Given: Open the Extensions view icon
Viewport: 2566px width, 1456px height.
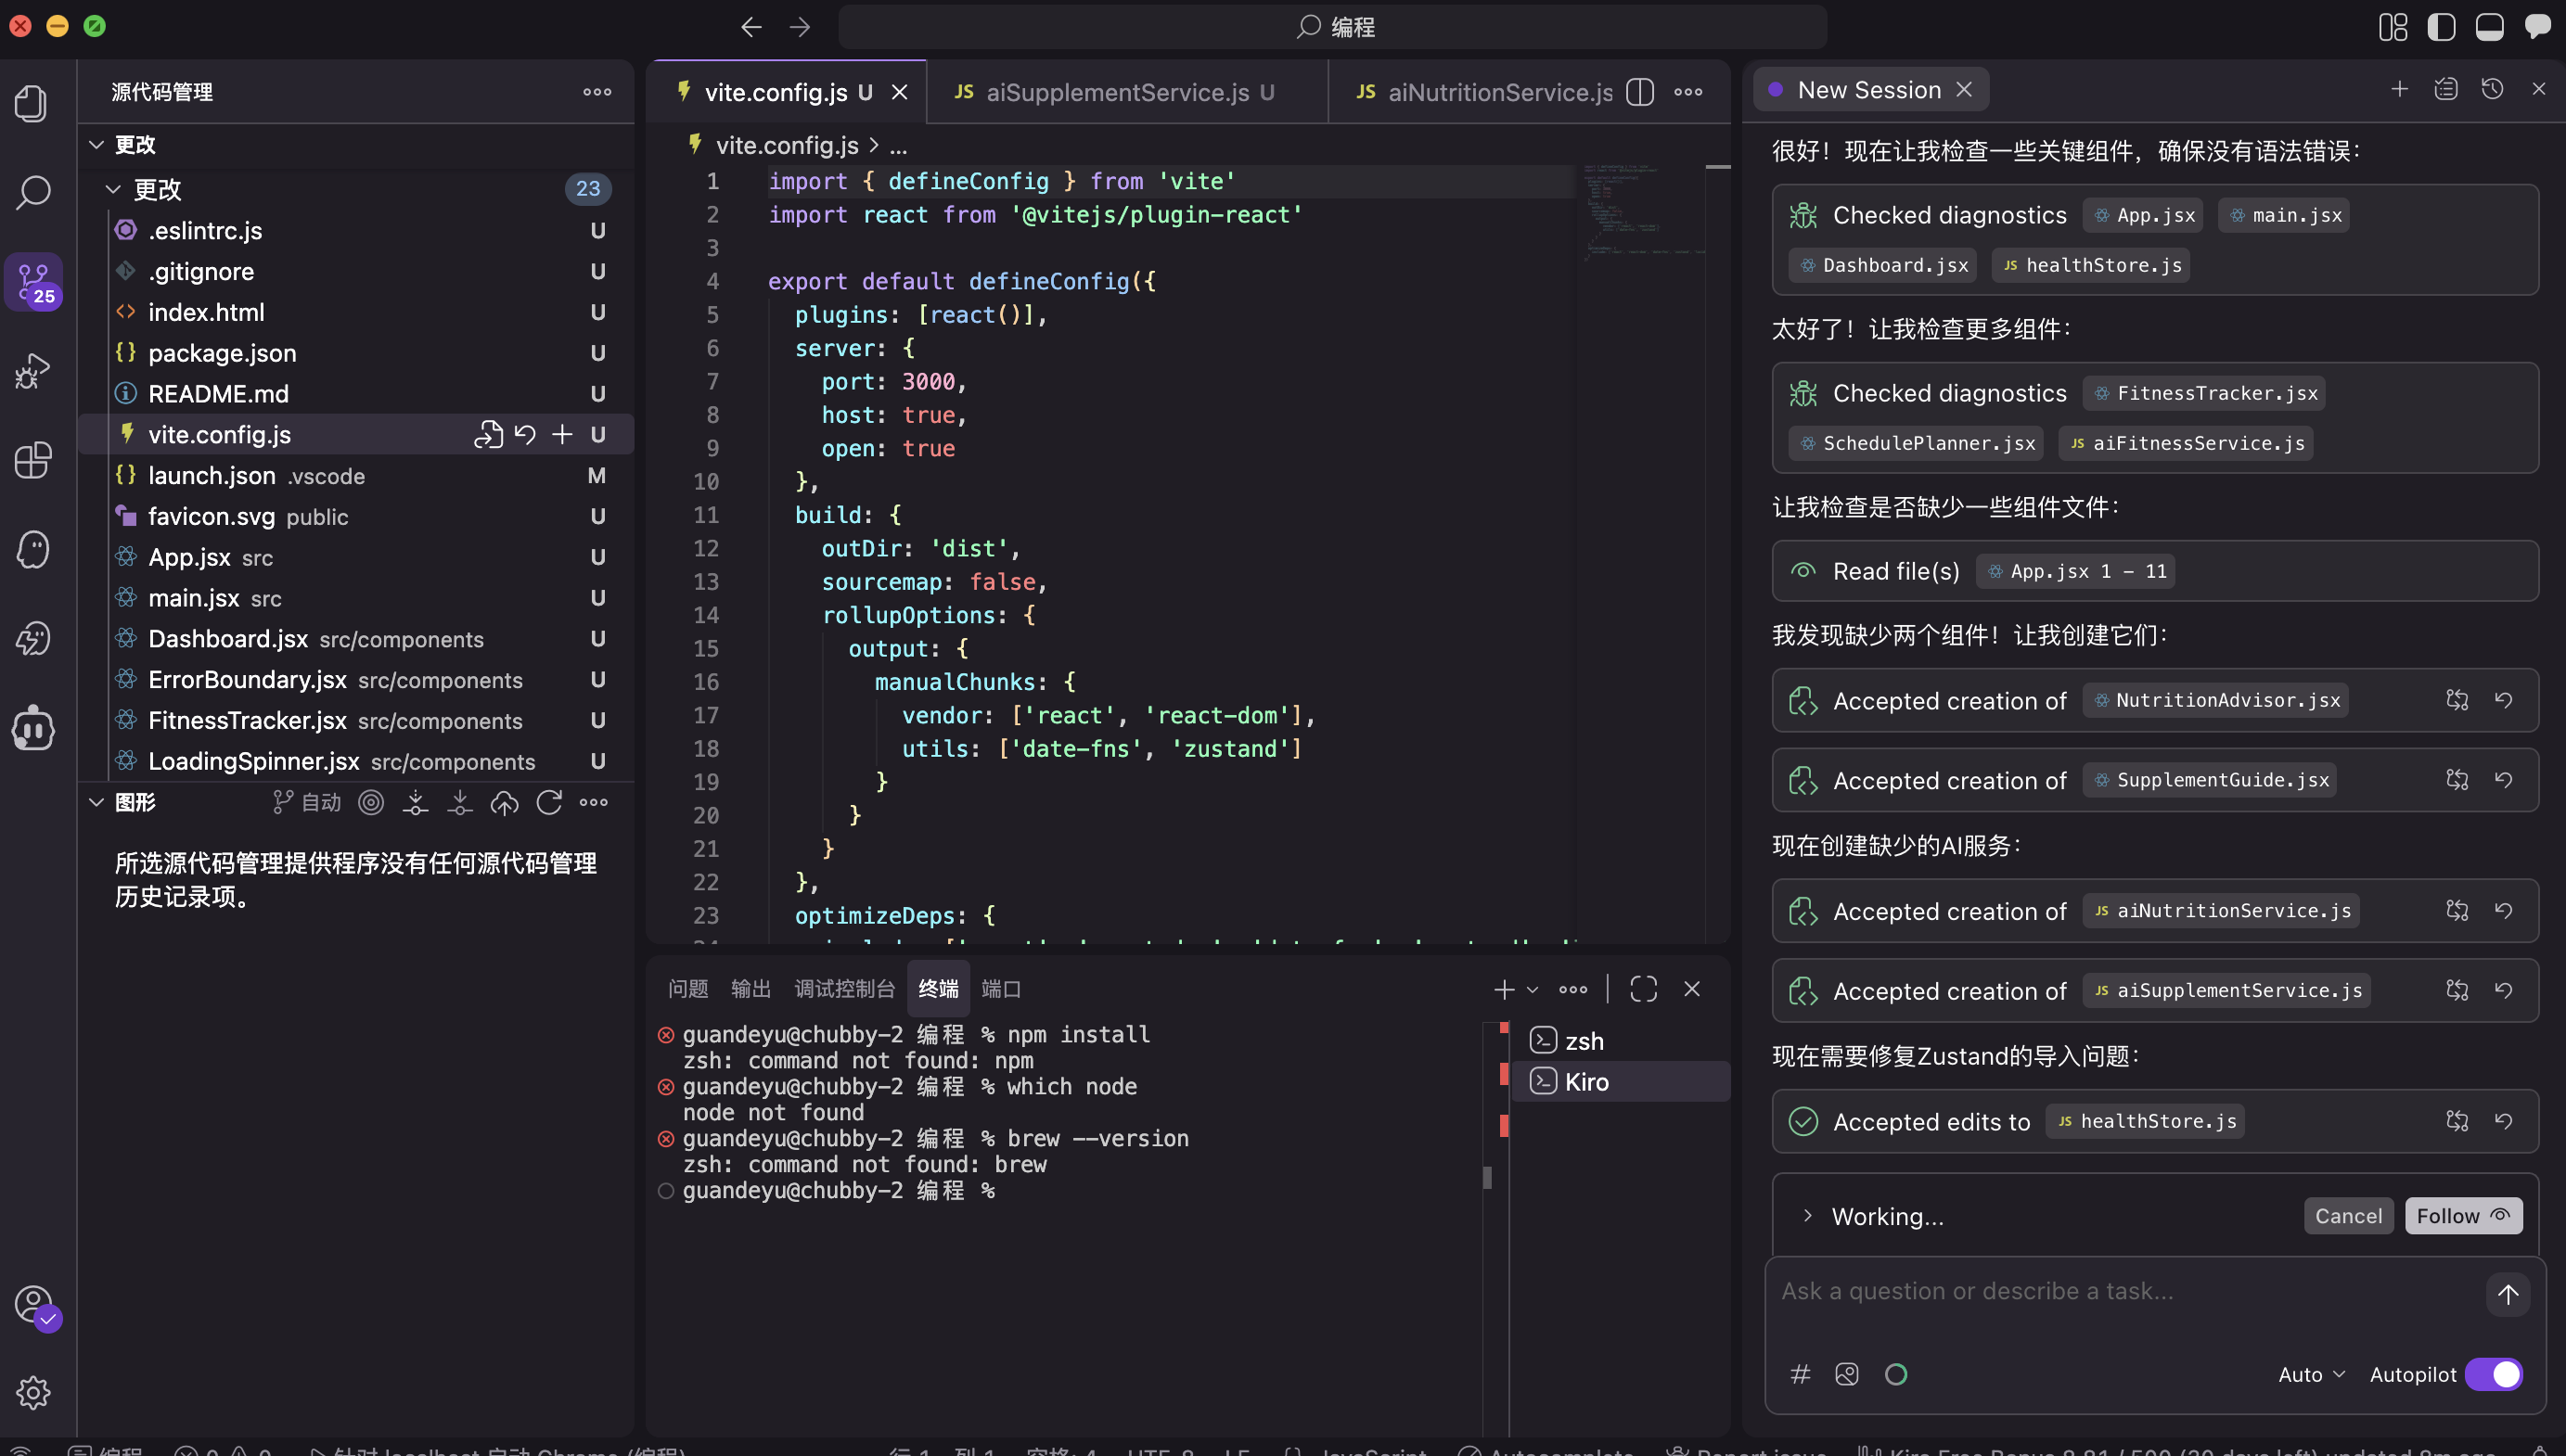Looking at the screenshot, I should tap(32, 460).
